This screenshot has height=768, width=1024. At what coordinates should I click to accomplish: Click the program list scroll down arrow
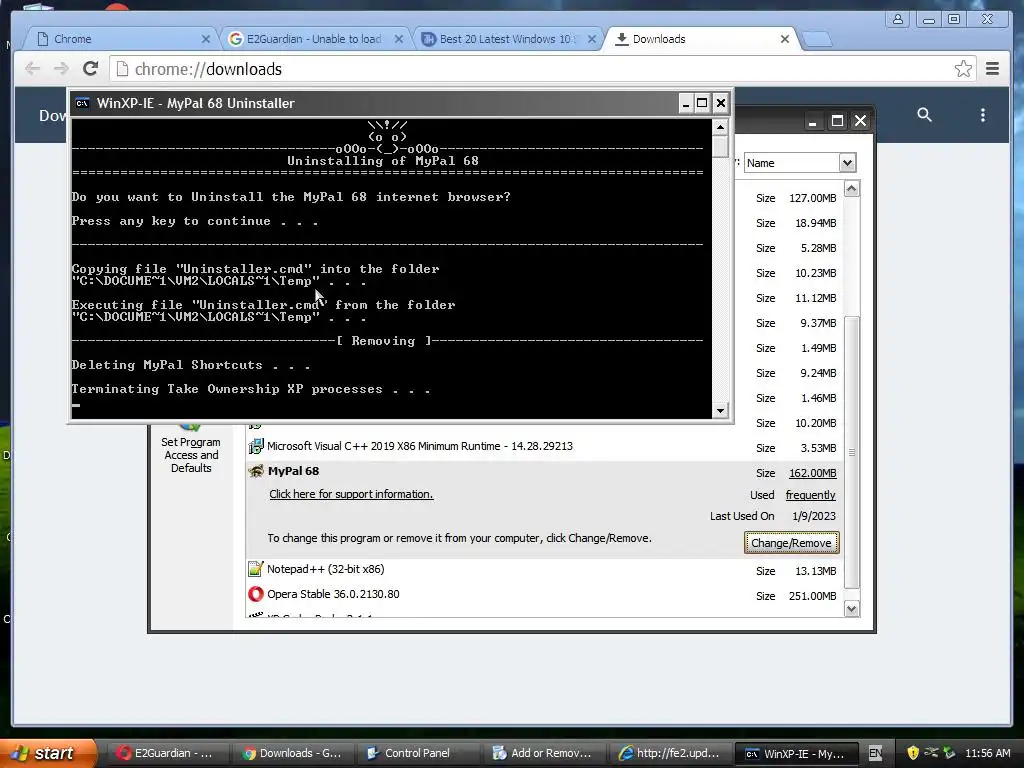point(852,609)
